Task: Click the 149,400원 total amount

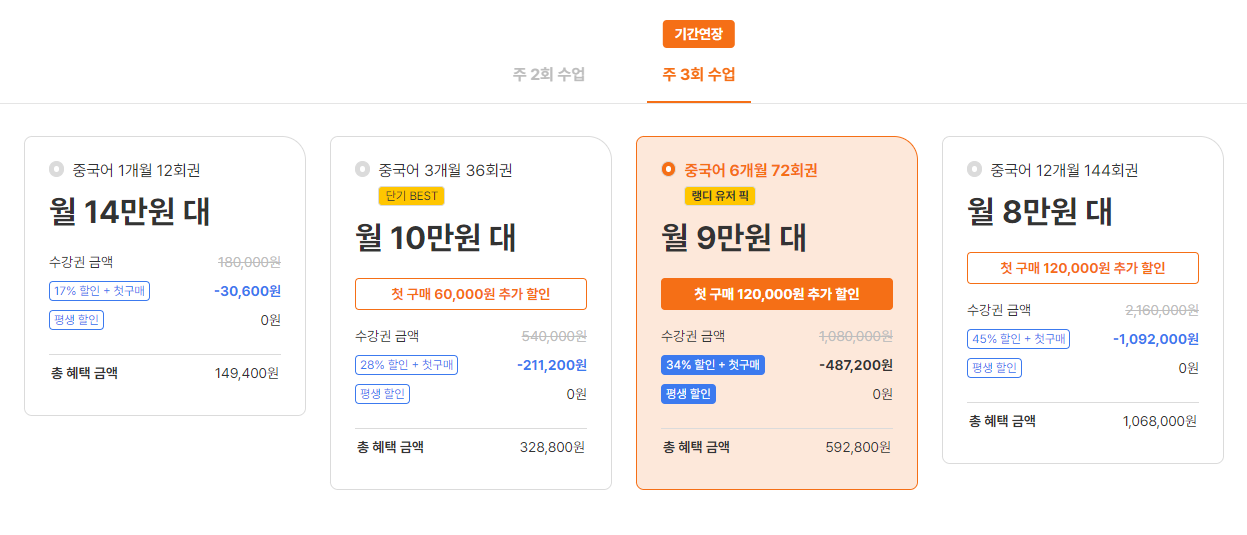Action: [x=247, y=373]
